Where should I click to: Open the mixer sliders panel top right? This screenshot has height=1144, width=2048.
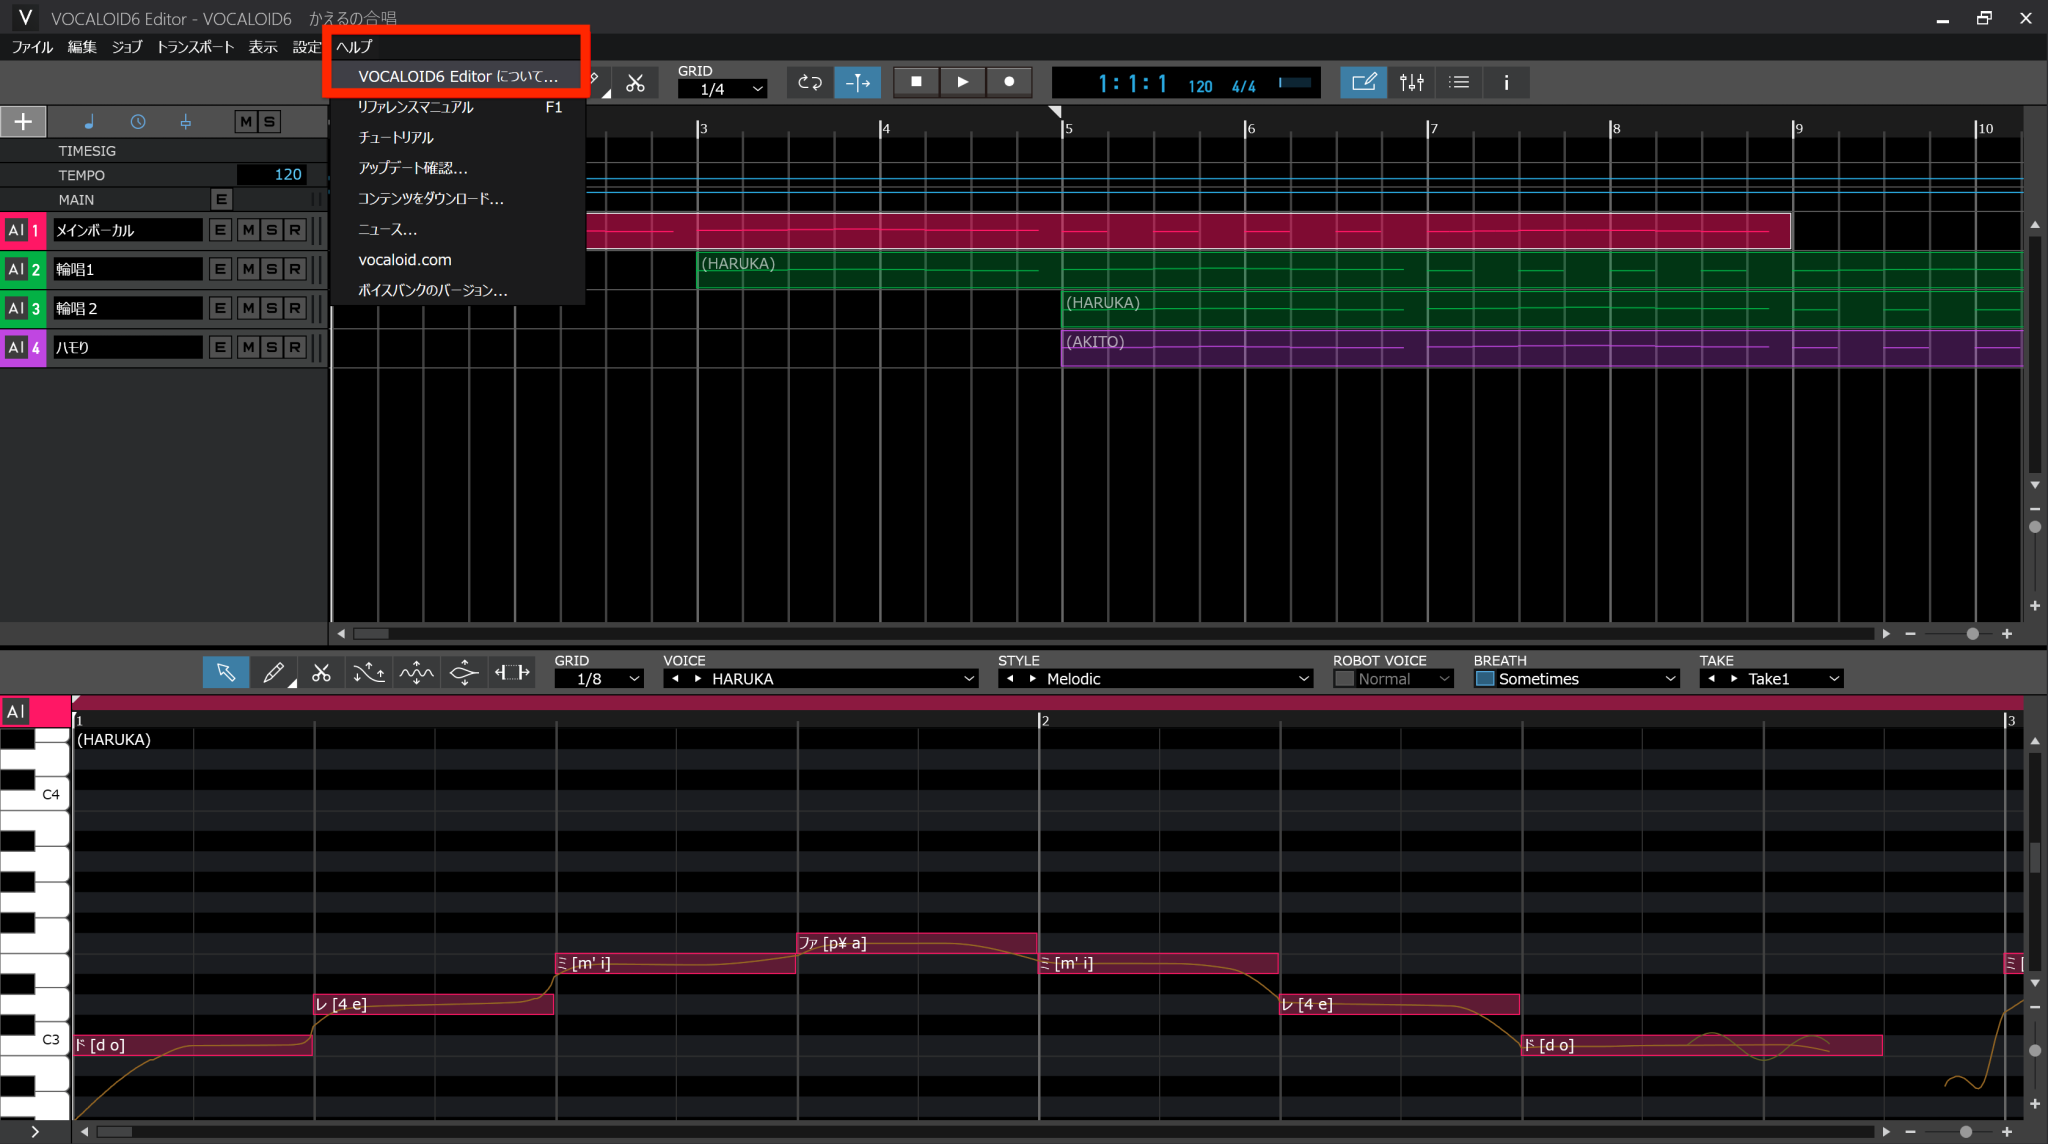point(1411,82)
